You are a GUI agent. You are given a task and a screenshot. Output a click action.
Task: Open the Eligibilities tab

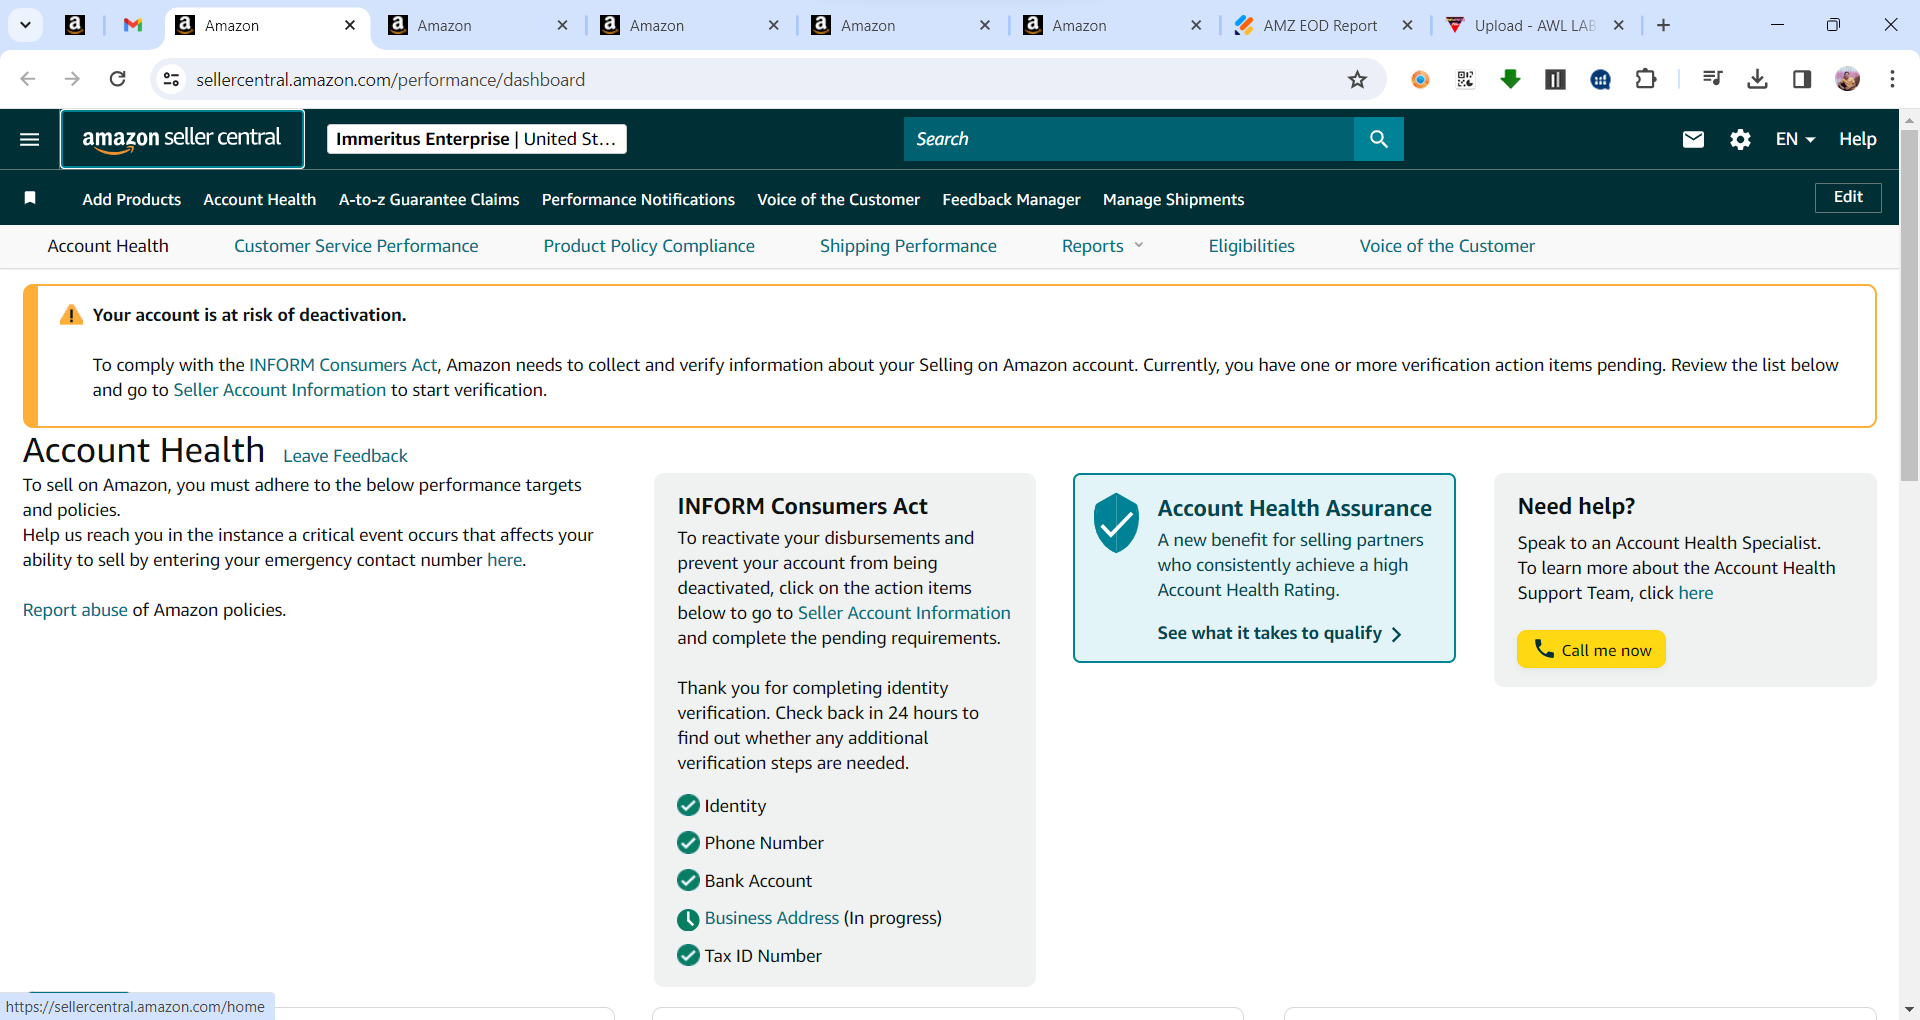tap(1251, 246)
